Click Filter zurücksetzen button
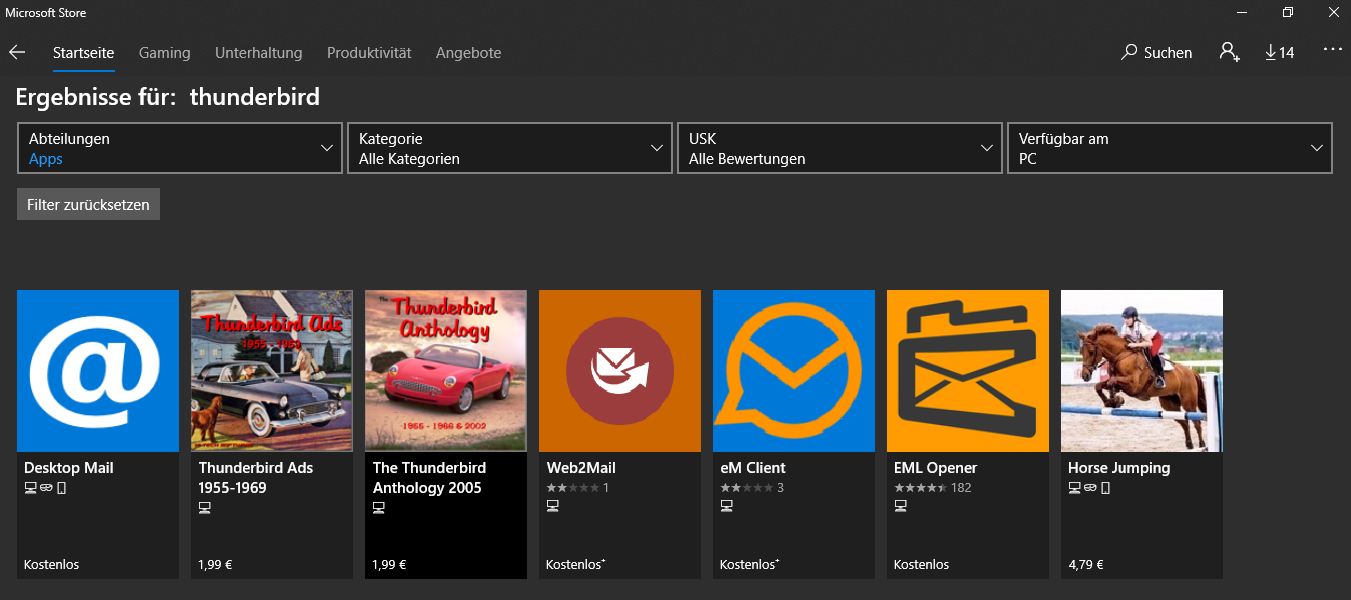 click(88, 204)
